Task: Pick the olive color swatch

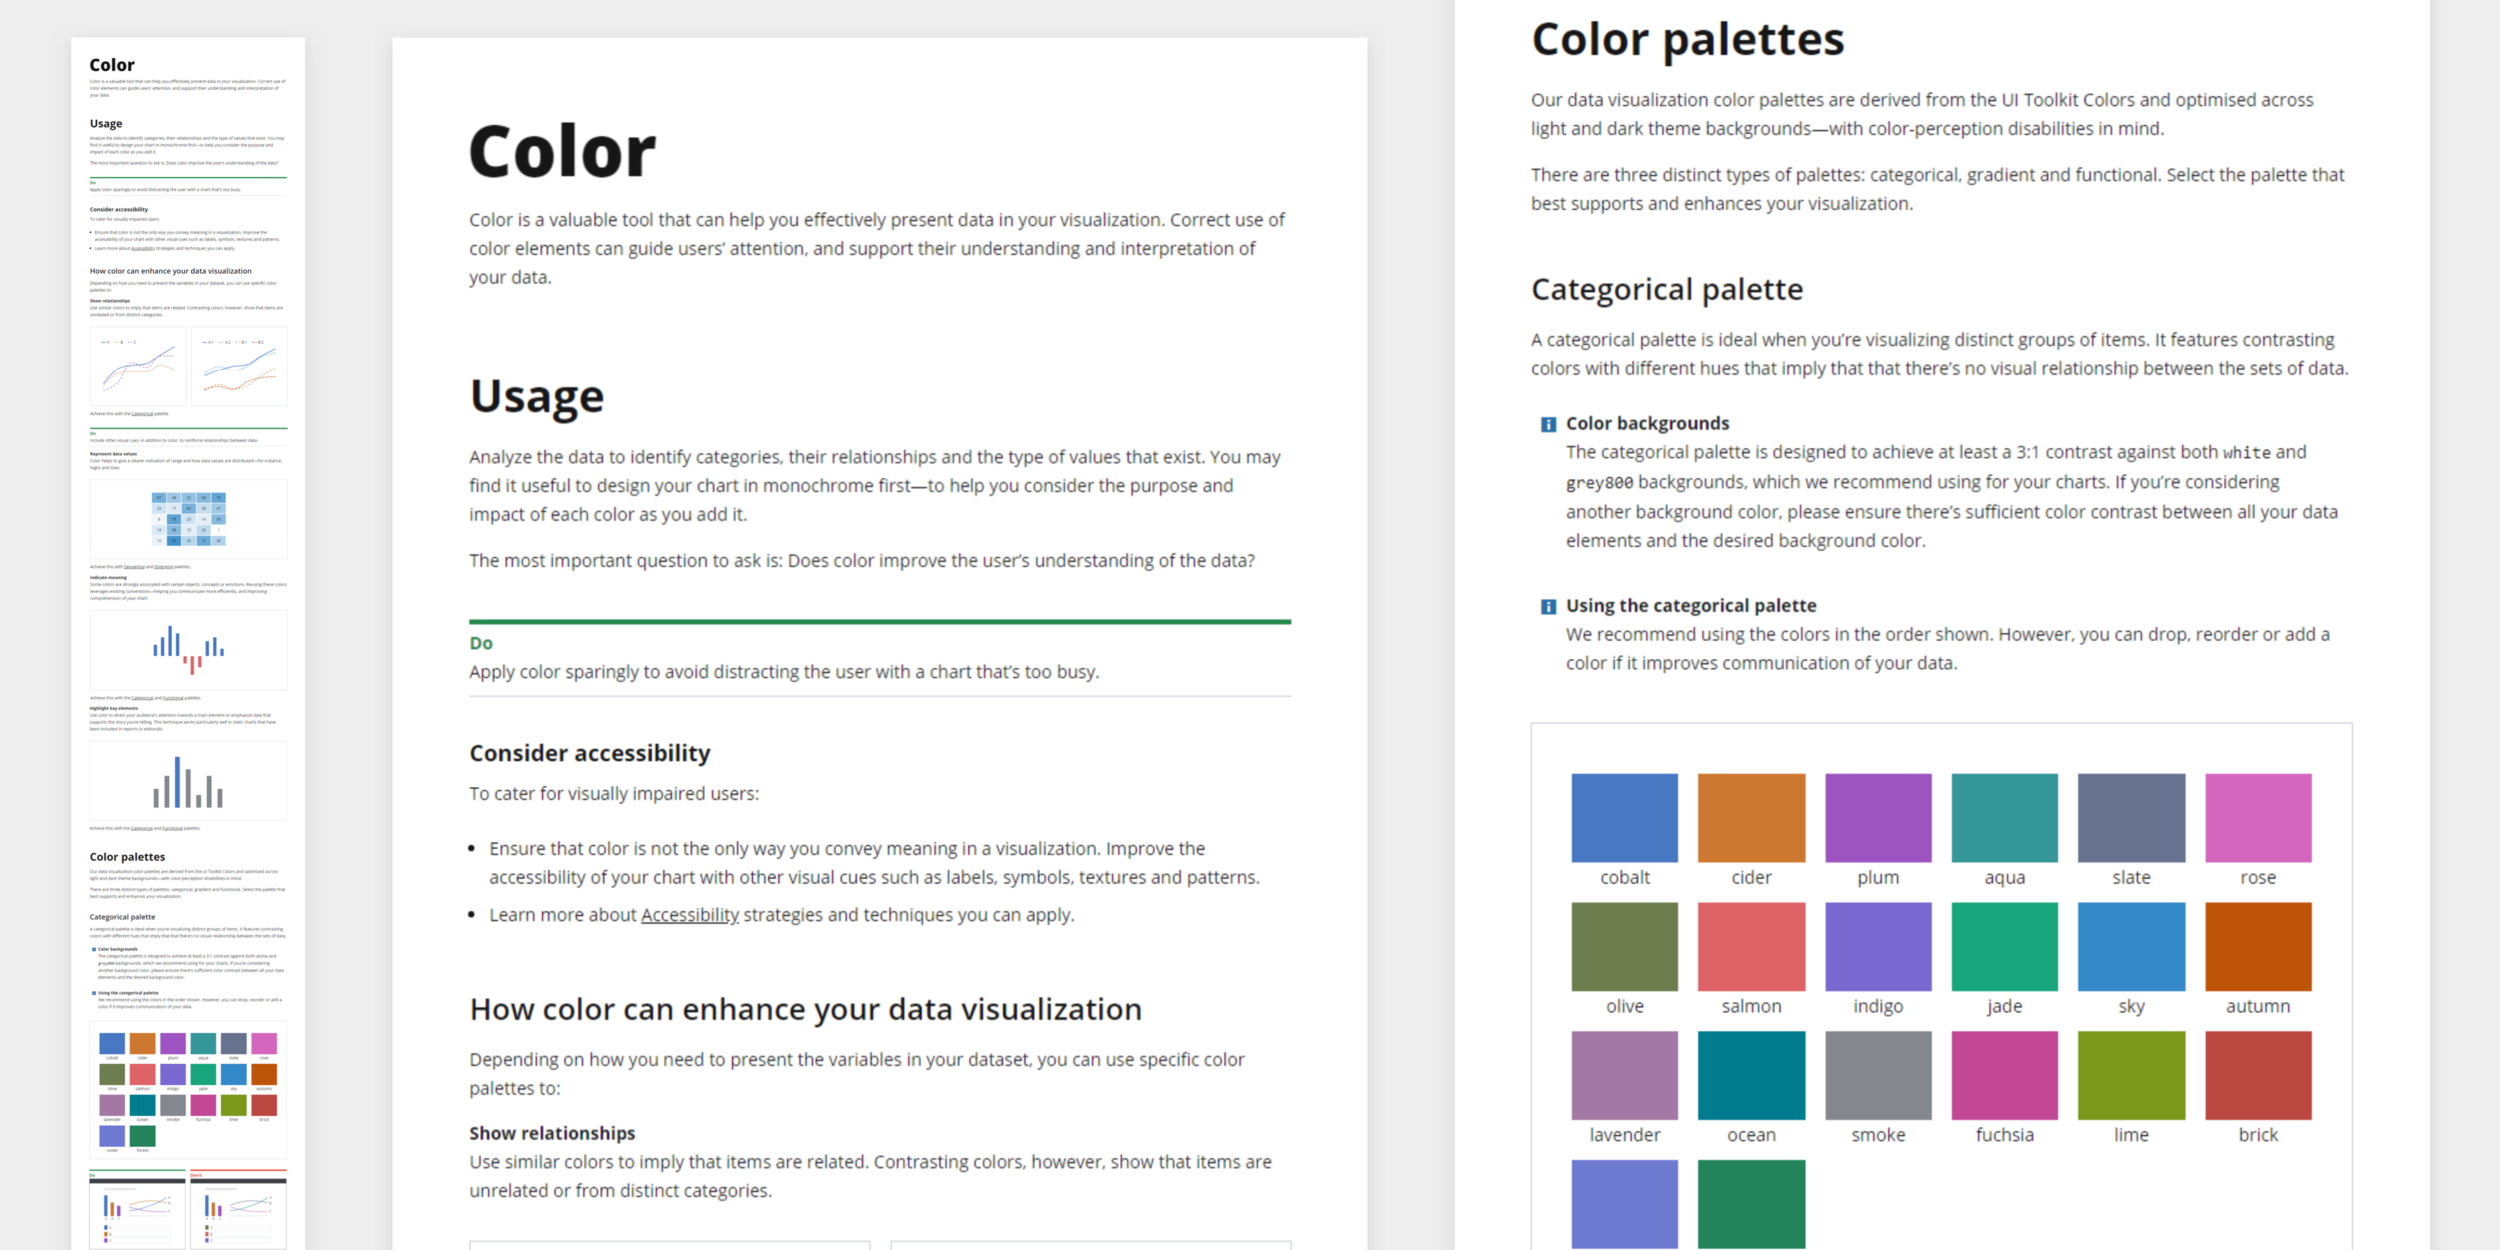Action: (1624, 946)
